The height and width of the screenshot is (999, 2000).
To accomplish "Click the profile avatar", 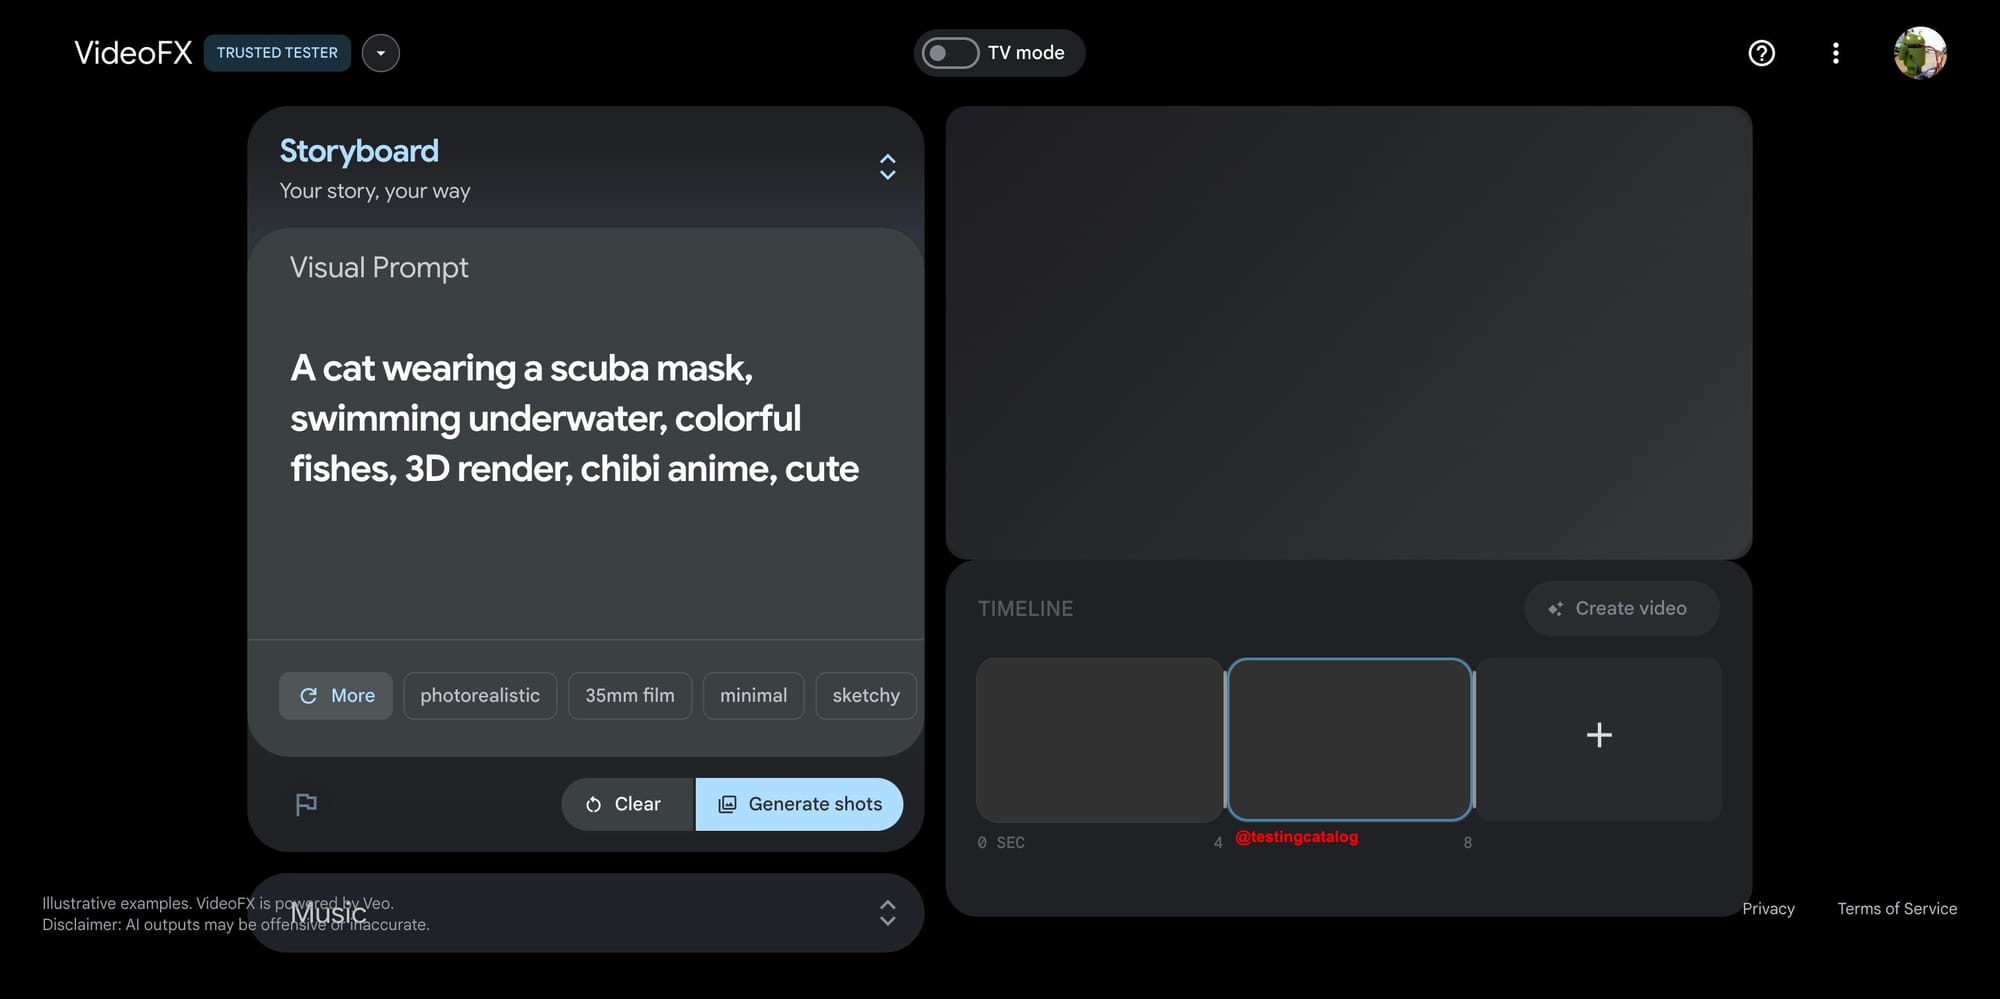I will pyautogui.click(x=1920, y=53).
